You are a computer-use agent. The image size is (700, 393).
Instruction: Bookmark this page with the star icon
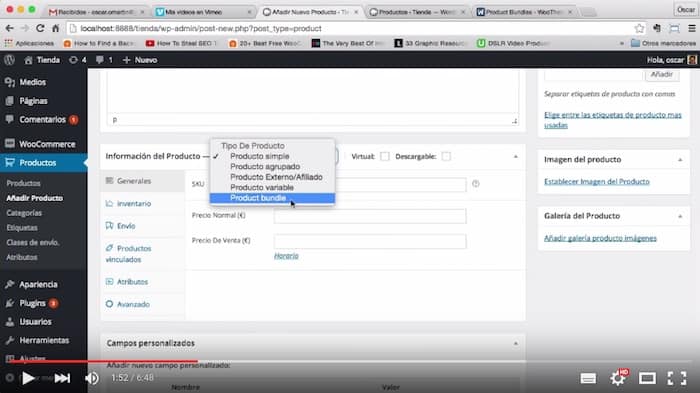click(x=639, y=28)
